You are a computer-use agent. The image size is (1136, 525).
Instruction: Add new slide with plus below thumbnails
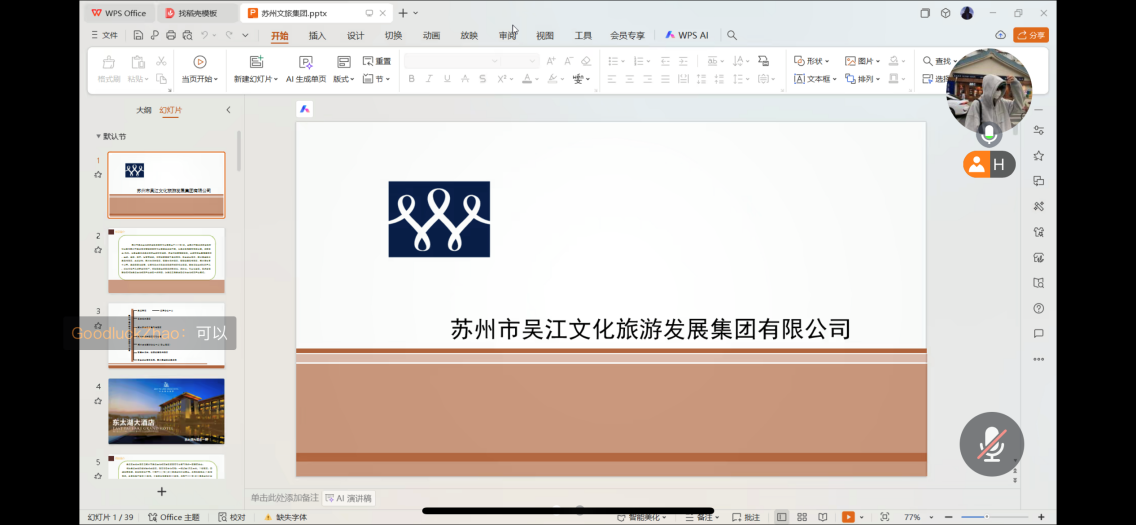point(162,492)
